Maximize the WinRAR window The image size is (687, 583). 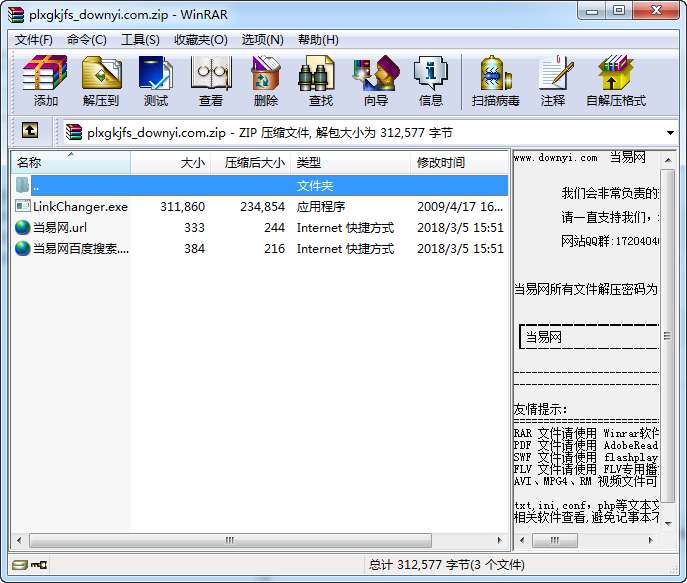tap(619, 11)
